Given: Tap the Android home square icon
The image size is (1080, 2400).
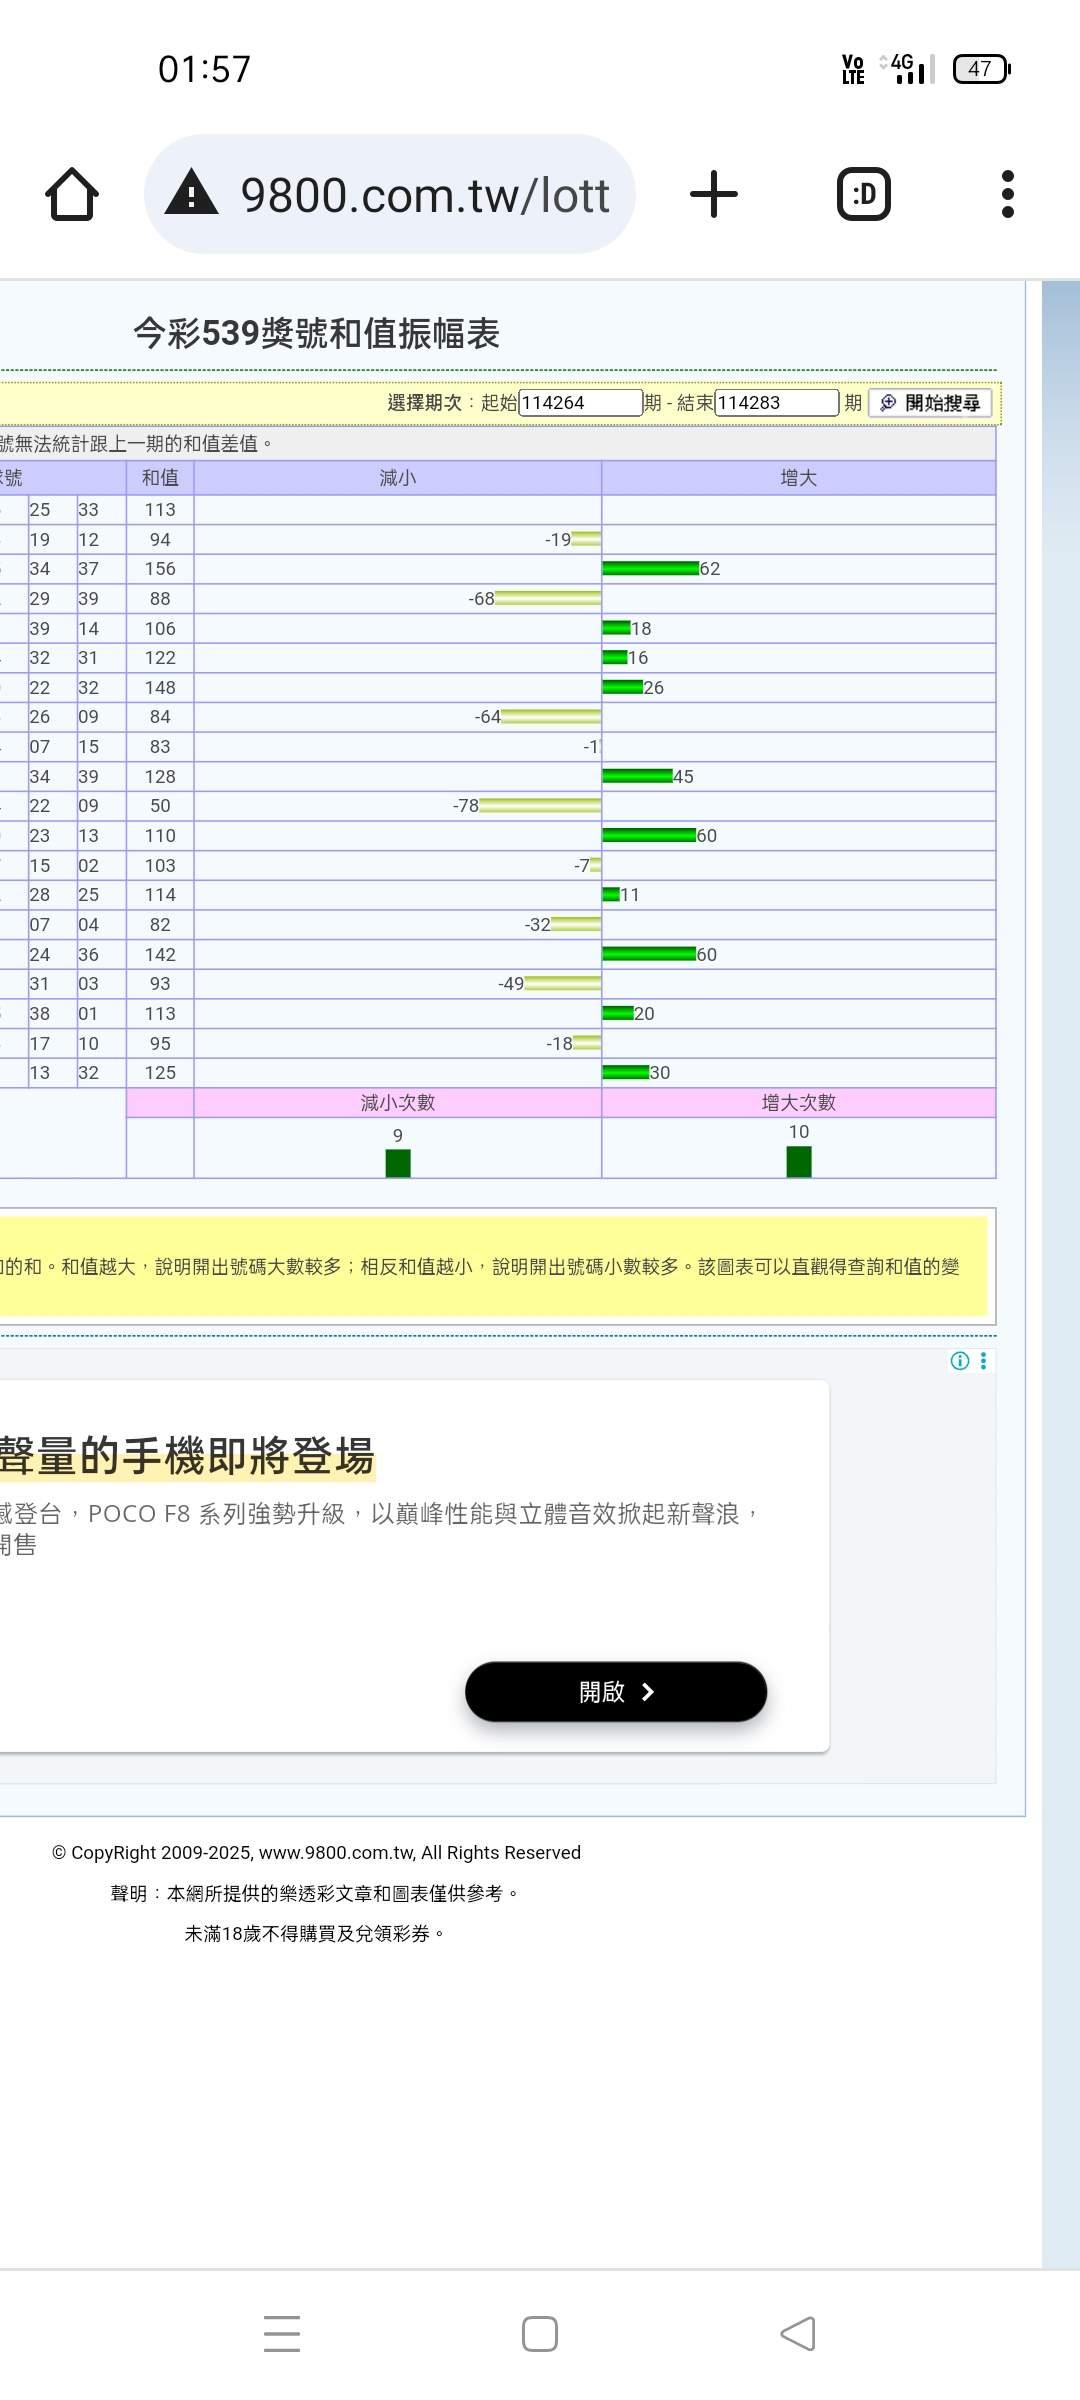Looking at the screenshot, I should (540, 2333).
